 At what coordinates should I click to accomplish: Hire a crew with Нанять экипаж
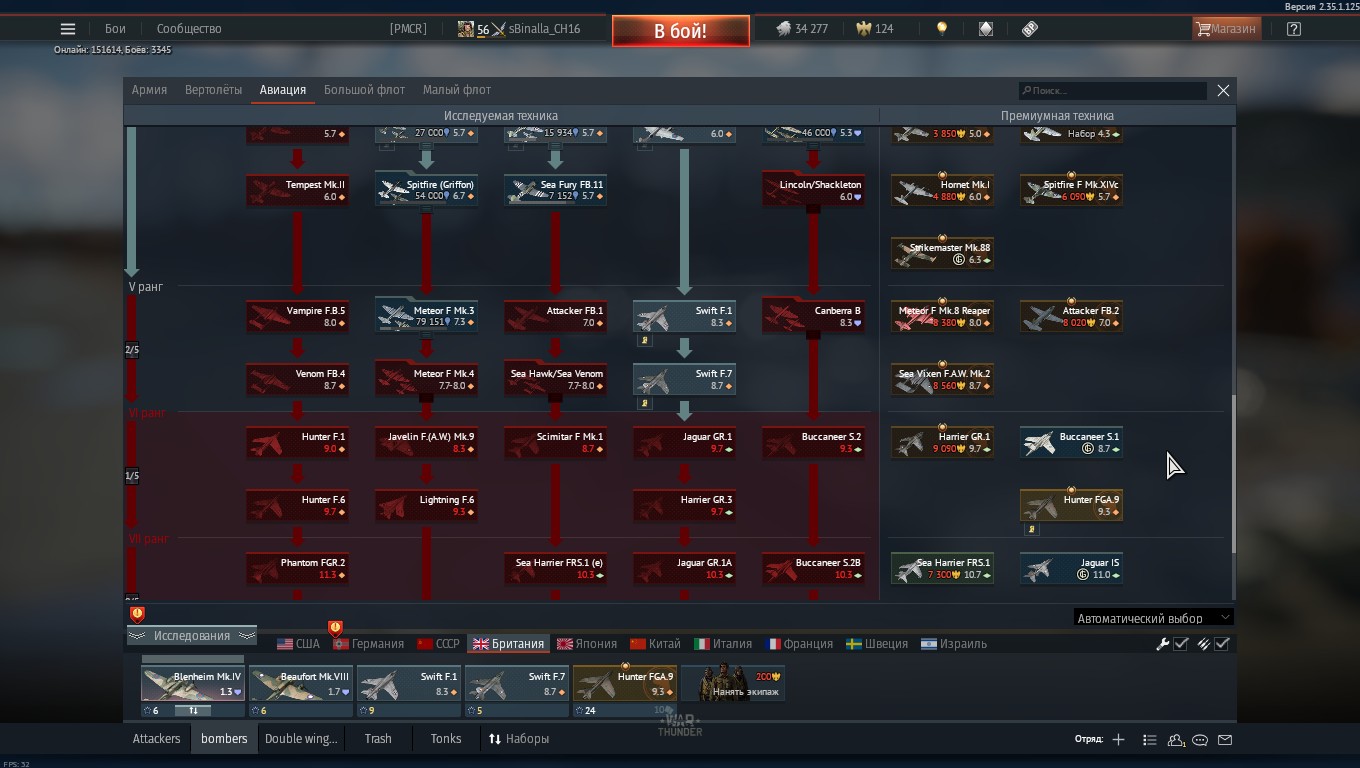(x=733, y=684)
